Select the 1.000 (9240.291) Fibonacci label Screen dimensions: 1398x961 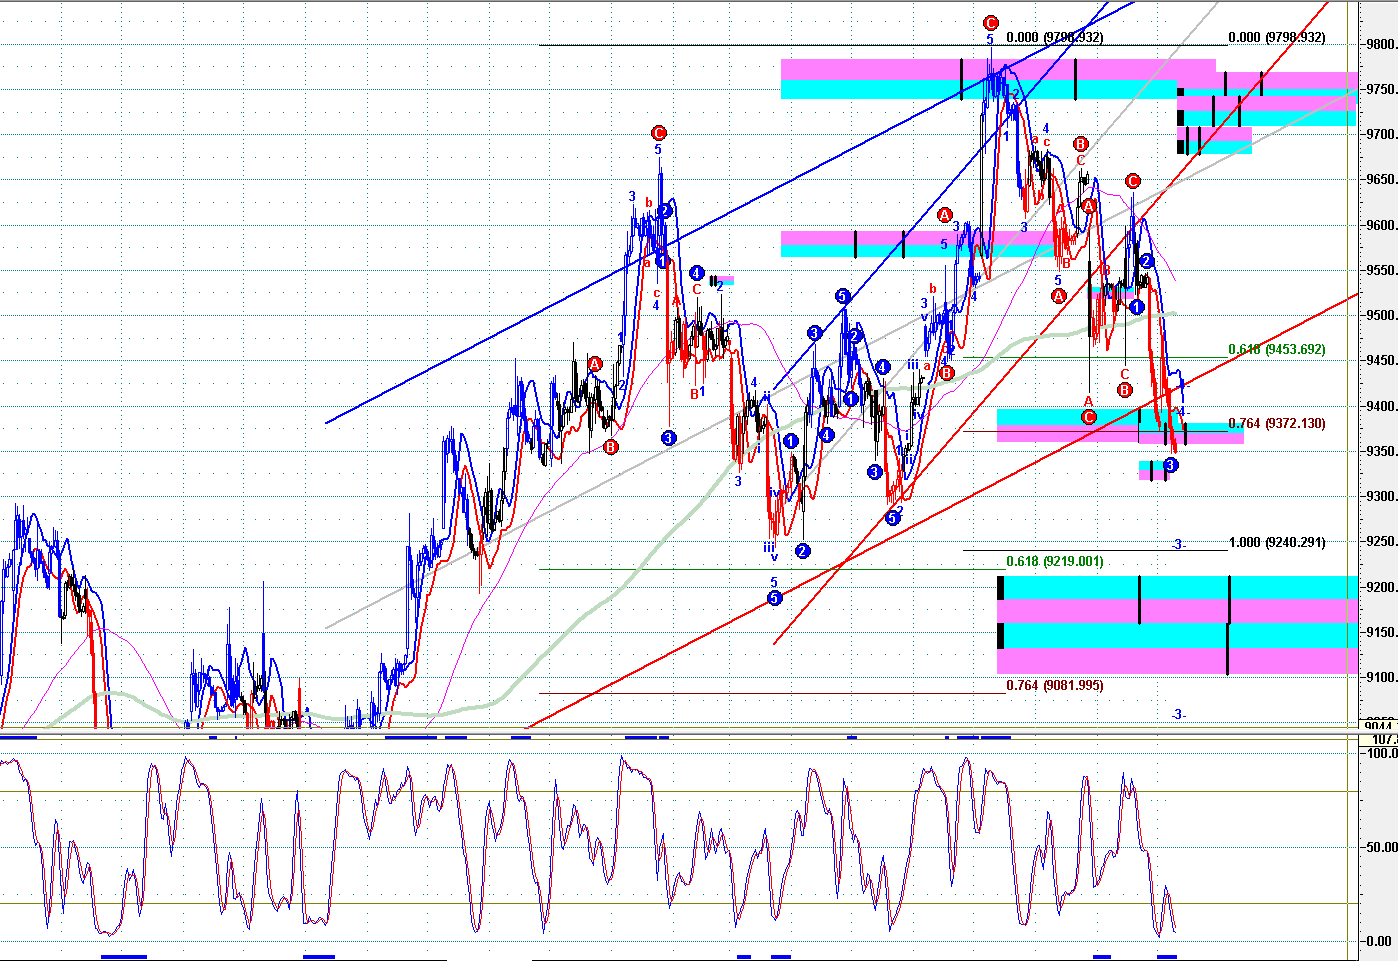click(1277, 543)
